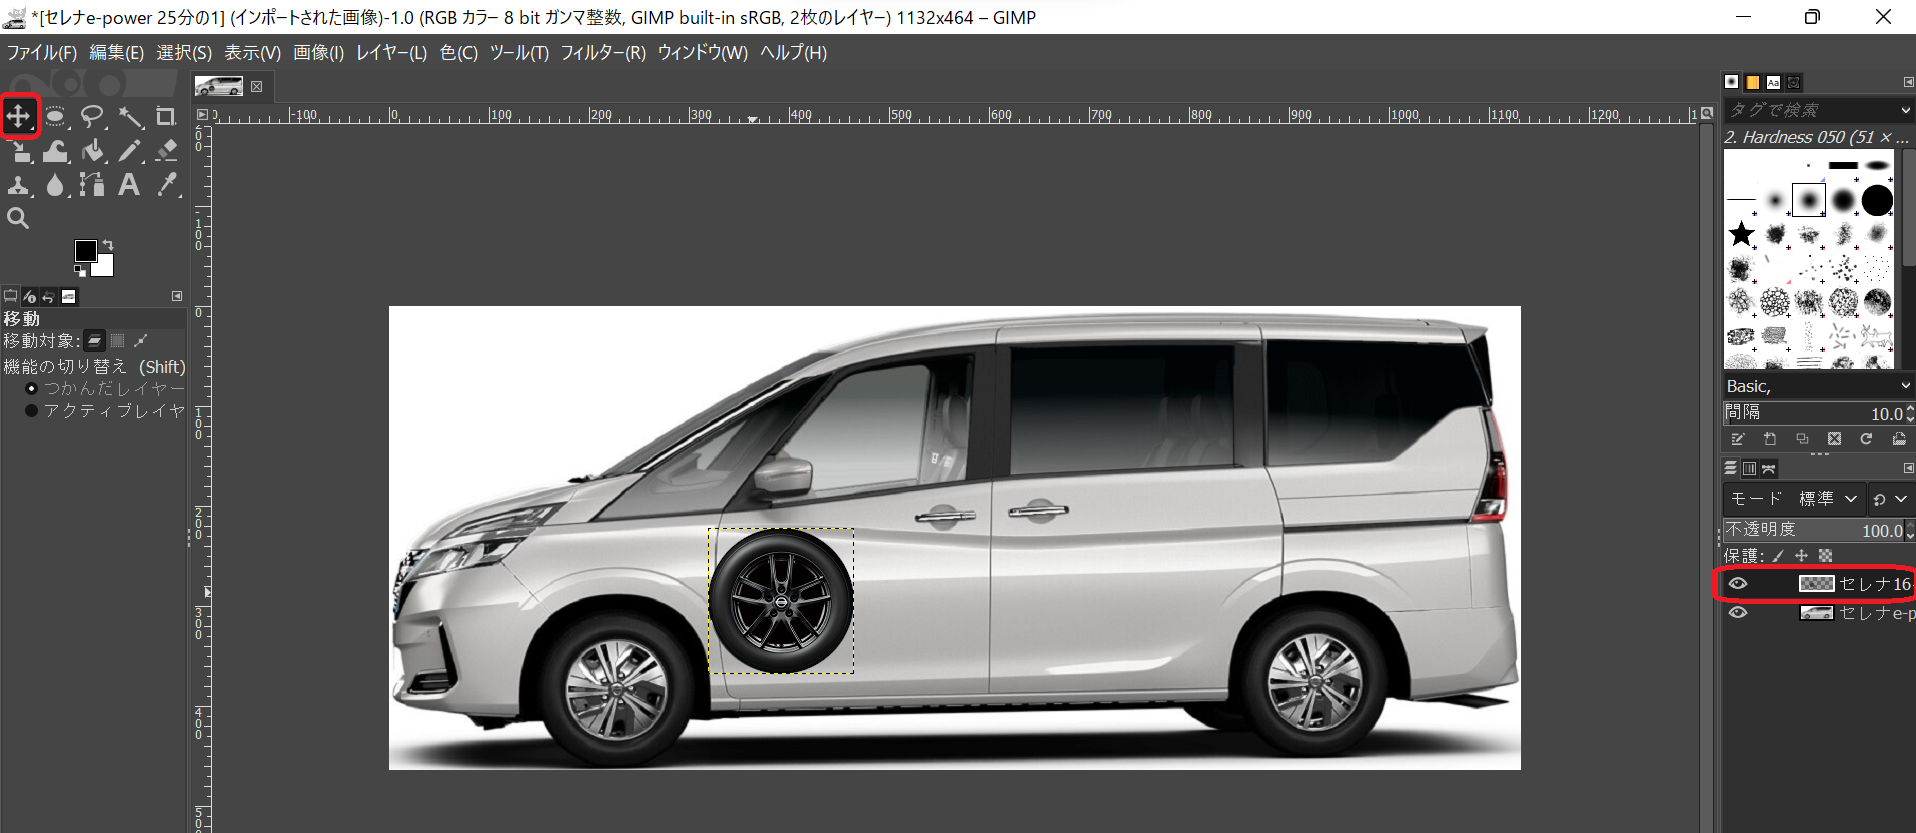Open the フィルター(R) menu
The width and height of the screenshot is (1916, 833).
(602, 53)
